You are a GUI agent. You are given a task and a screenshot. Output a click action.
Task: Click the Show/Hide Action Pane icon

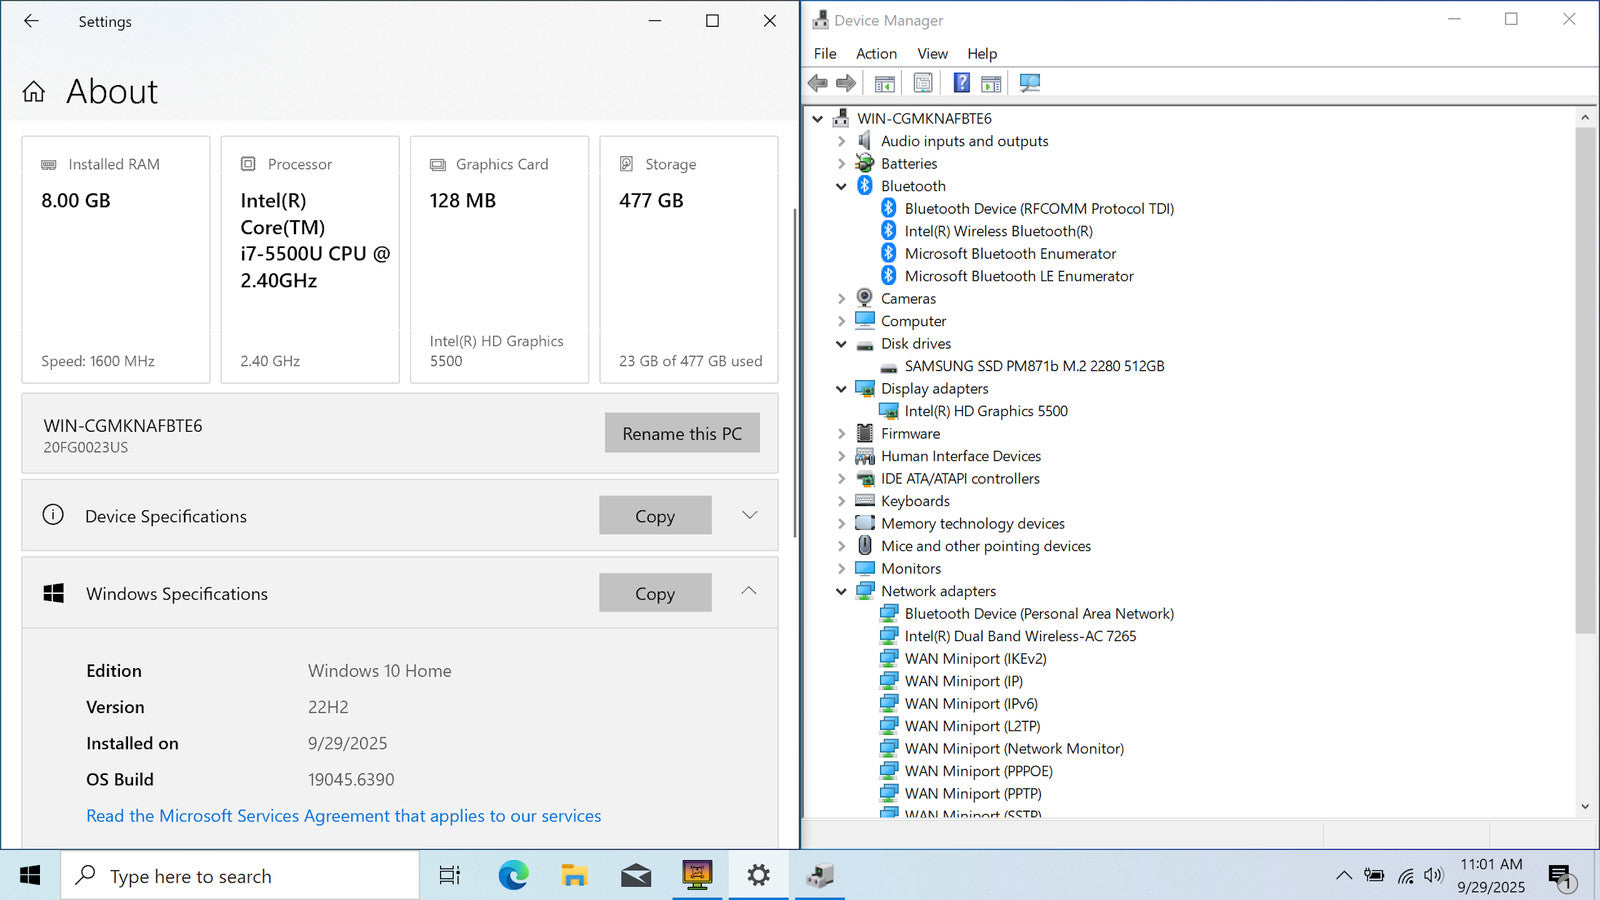[x=991, y=83]
